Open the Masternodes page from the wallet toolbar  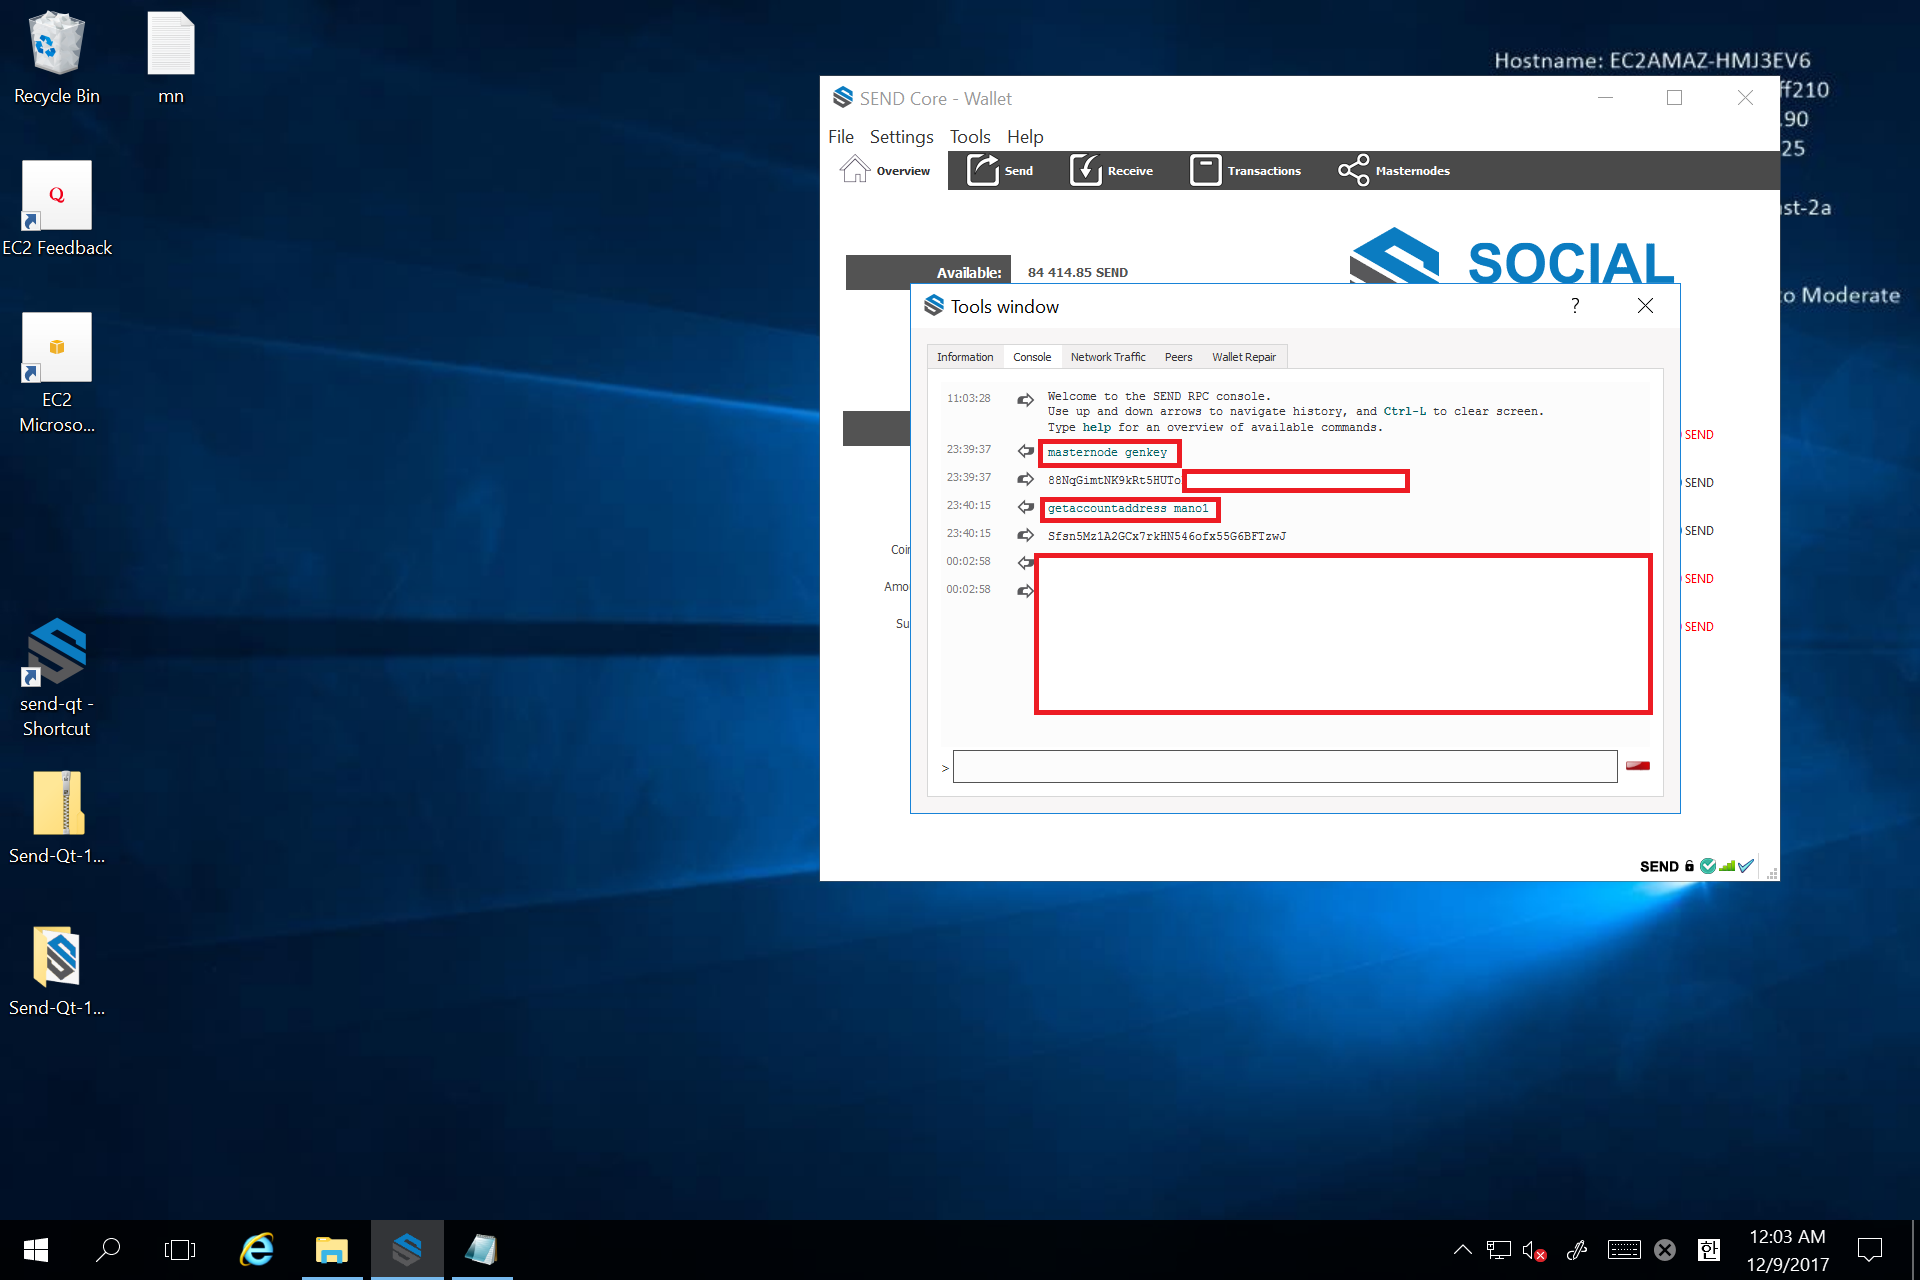coord(1395,171)
